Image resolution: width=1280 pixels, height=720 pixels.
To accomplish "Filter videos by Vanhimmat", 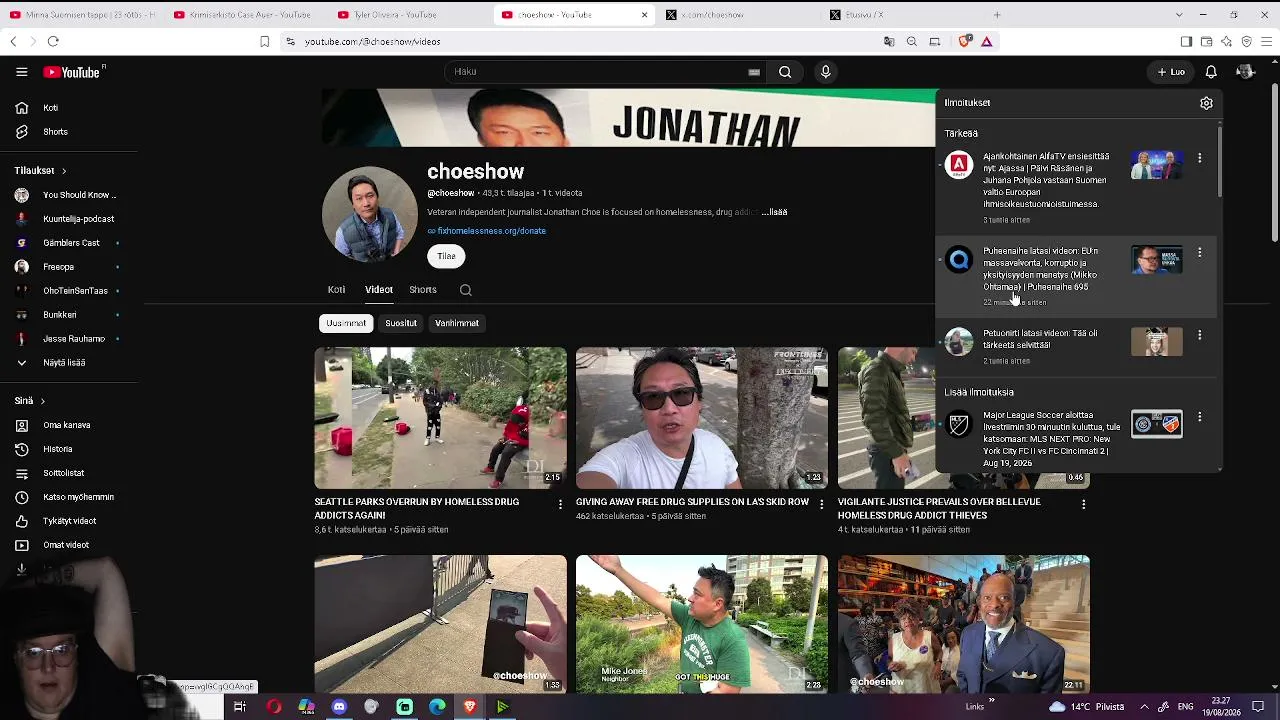I will pos(457,323).
